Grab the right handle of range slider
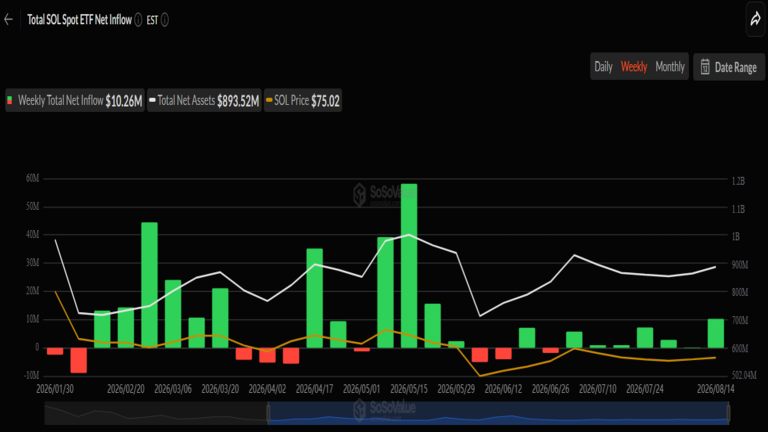 click(728, 413)
